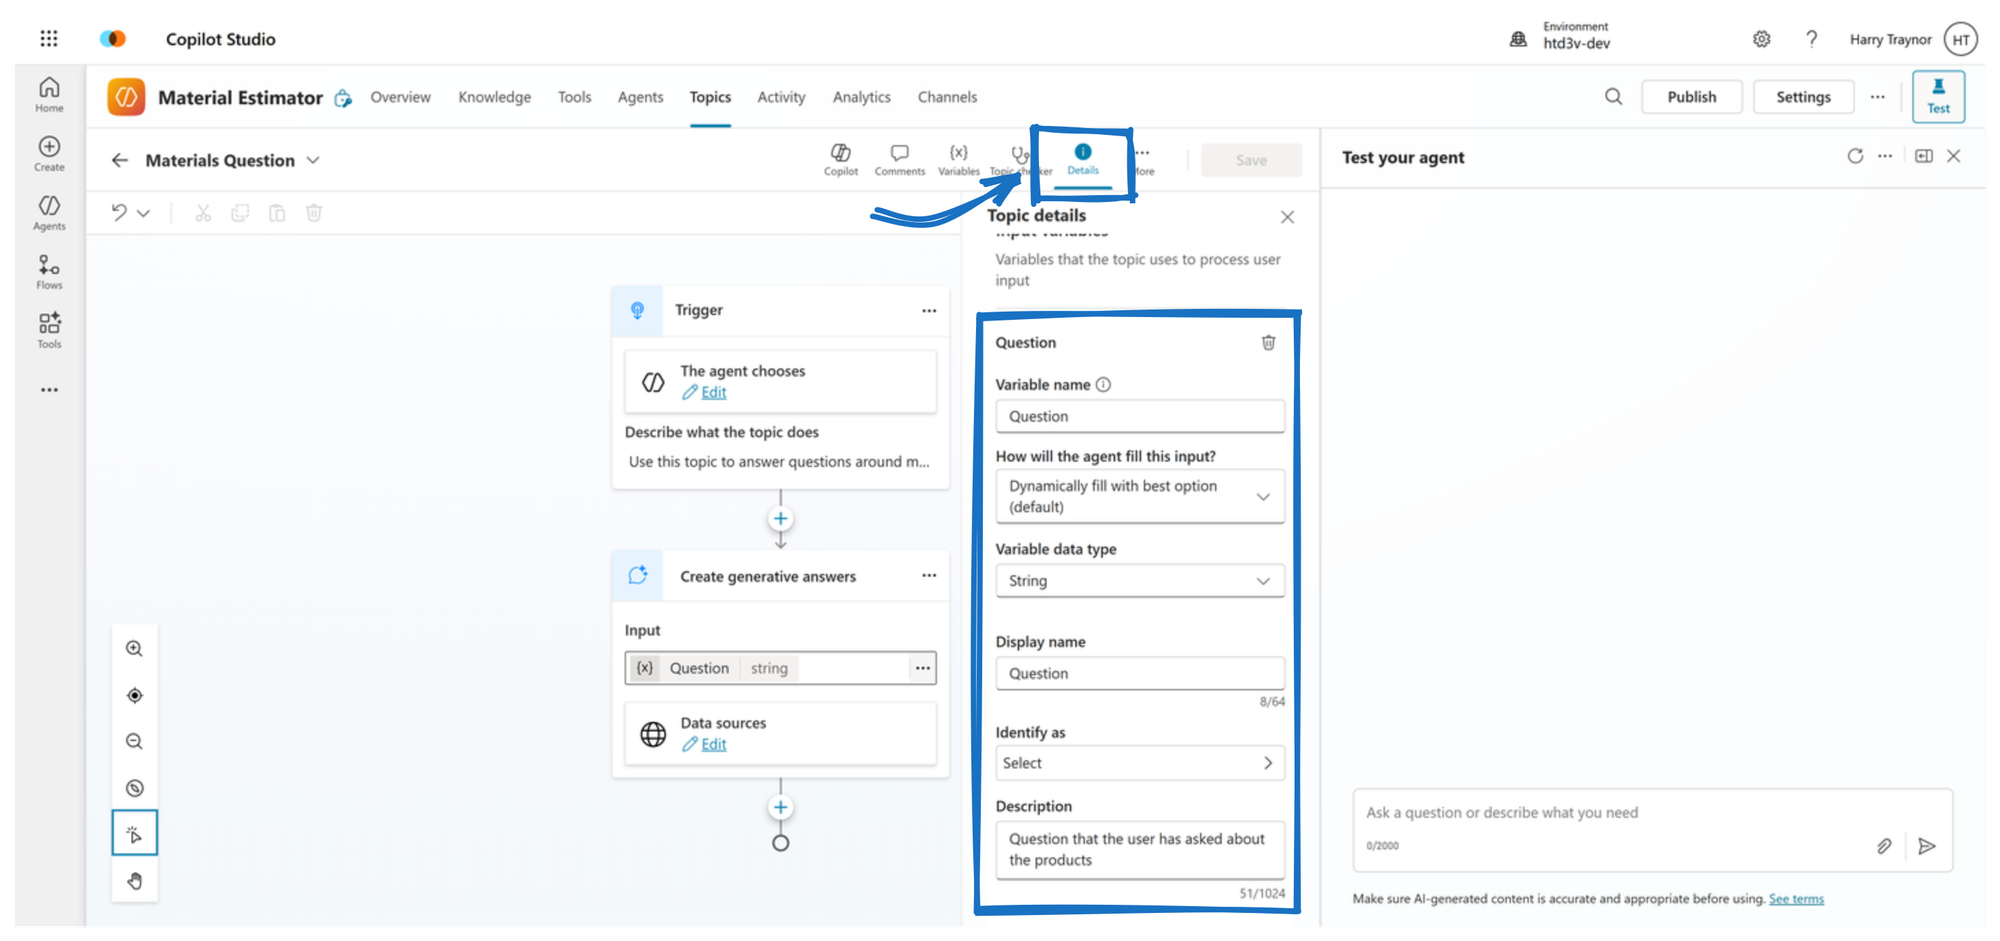Image resolution: width=2000 pixels, height=941 pixels.
Task: Click the send message arrow icon
Action: (1926, 846)
